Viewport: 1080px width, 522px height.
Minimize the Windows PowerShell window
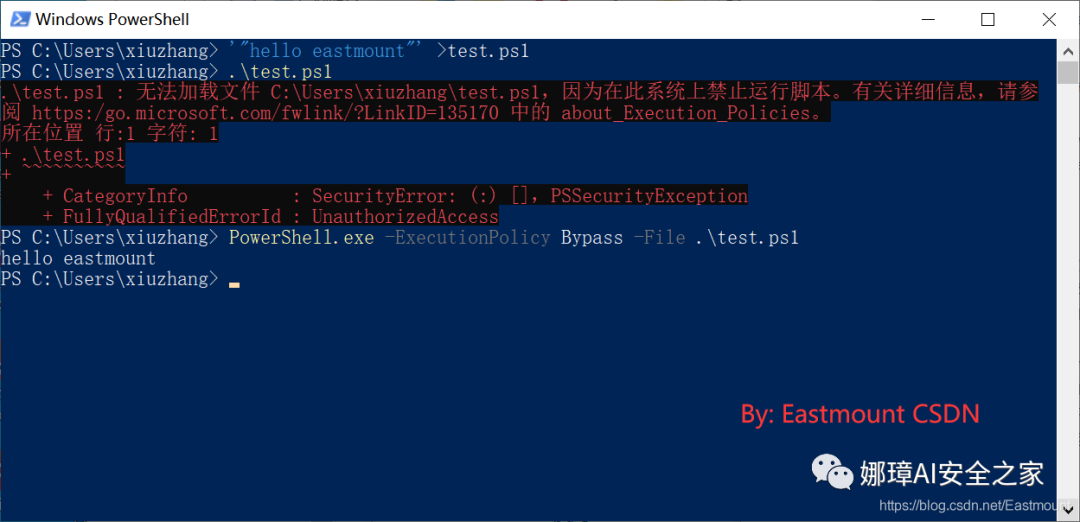tap(925, 19)
